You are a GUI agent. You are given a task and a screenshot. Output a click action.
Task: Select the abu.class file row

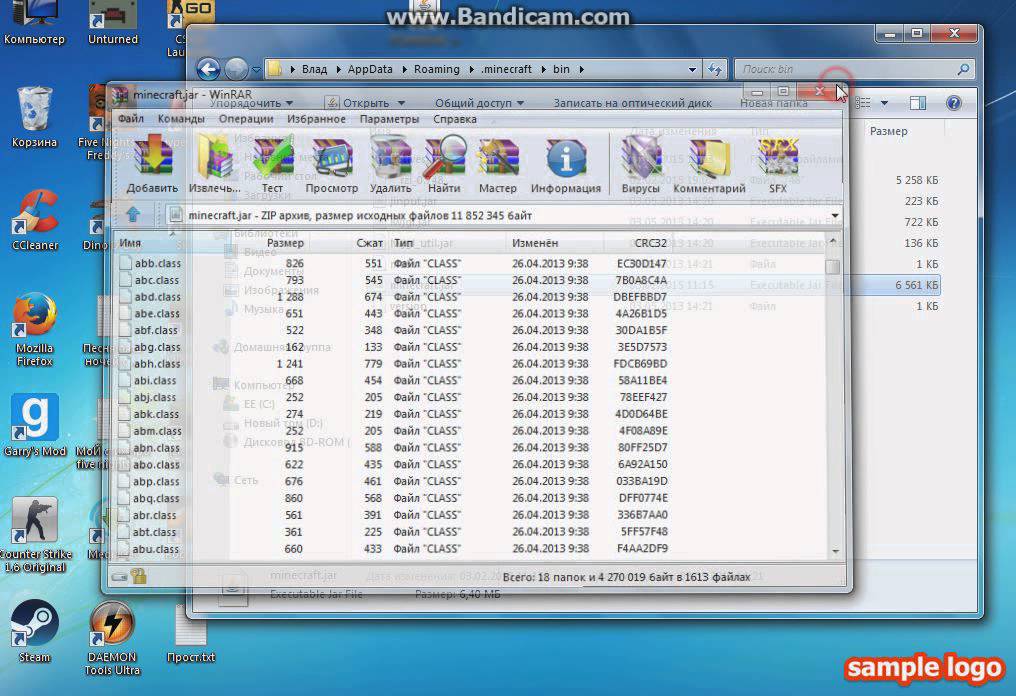(393, 549)
